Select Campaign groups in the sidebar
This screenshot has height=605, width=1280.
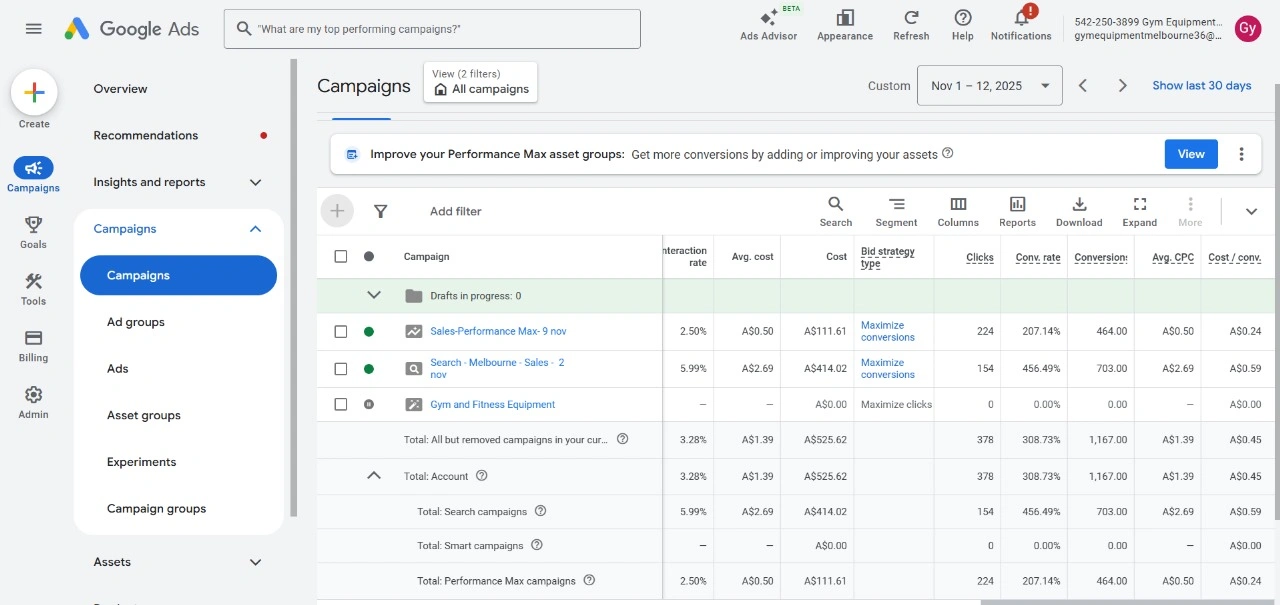(156, 508)
